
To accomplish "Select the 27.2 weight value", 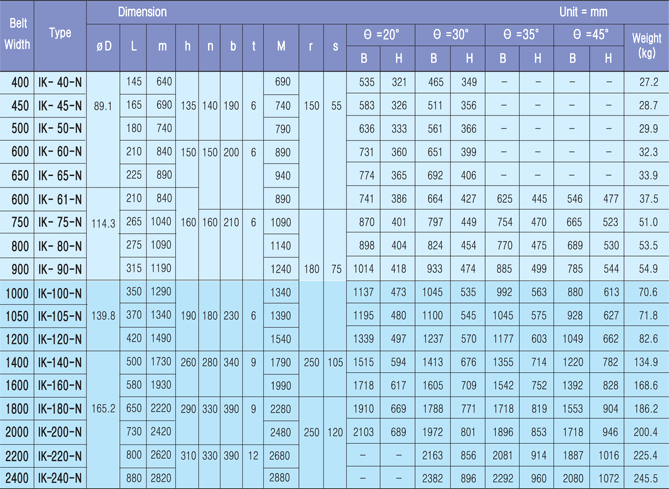I will tap(646, 81).
